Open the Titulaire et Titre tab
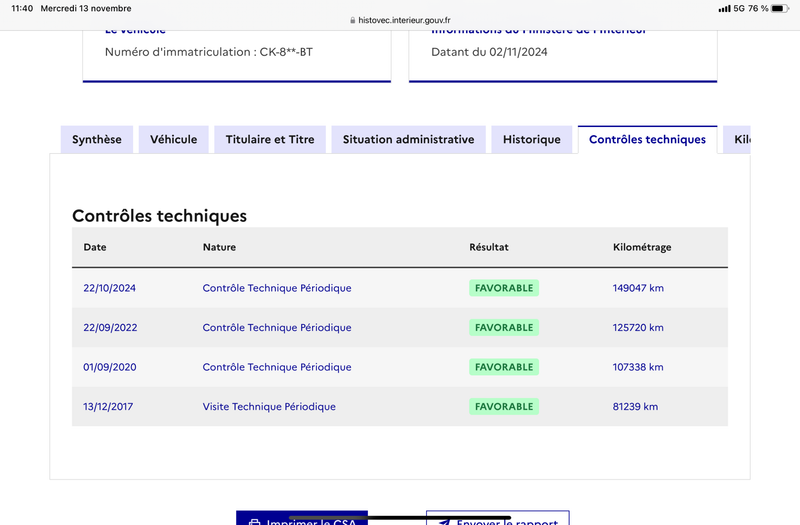Screen dimensions: 800x525 270,139
